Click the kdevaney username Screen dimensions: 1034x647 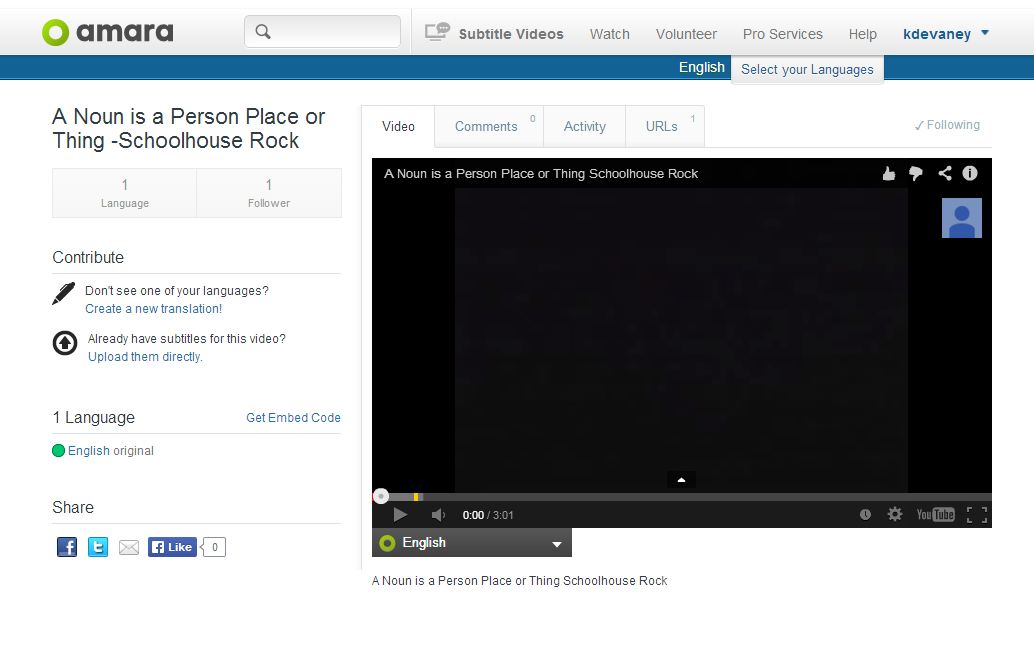point(936,34)
